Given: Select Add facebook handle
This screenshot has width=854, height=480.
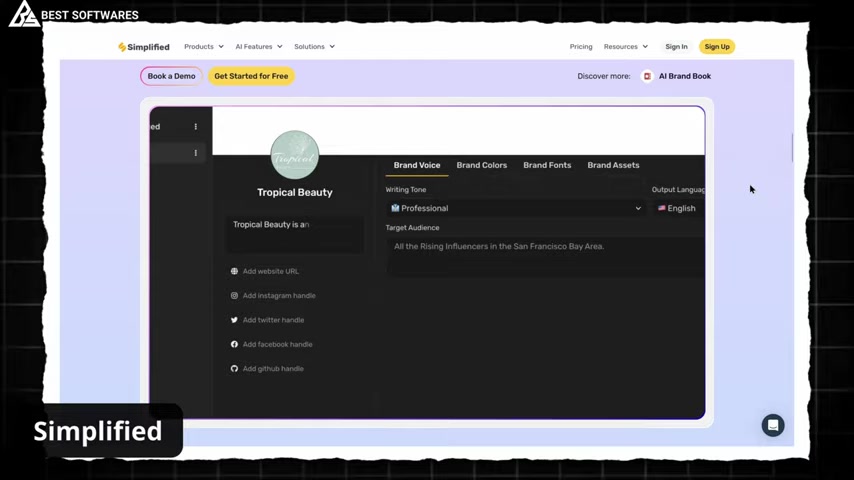Looking at the screenshot, I should (277, 344).
